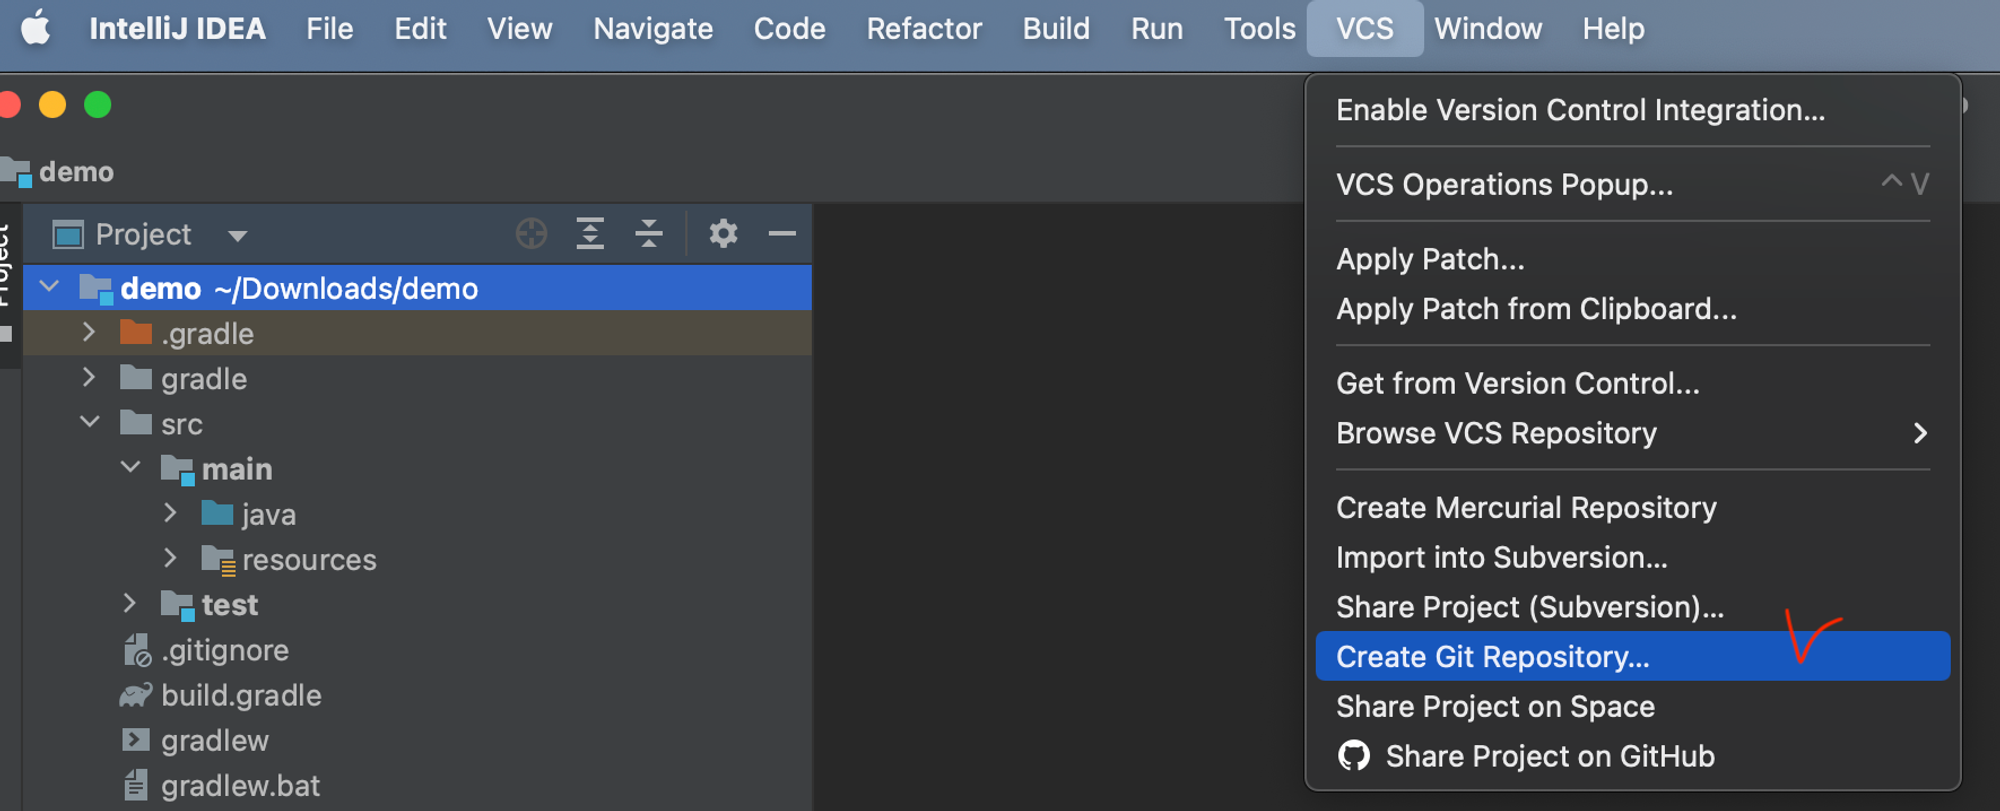Screen dimensions: 2000x811
Task: Choose Enable Version Control Integration
Action: tap(1580, 110)
